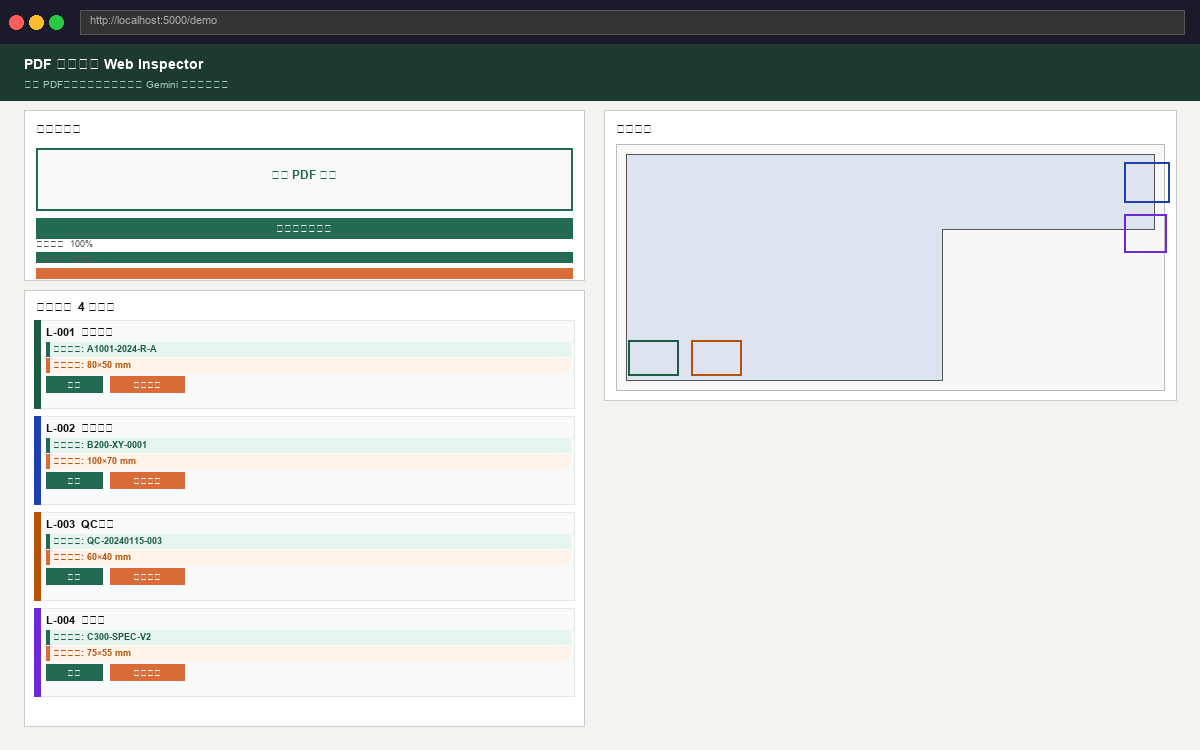The height and width of the screenshot is (750, 1200).
Task: Hit the orange button under L-003 QC
Action: tap(147, 577)
